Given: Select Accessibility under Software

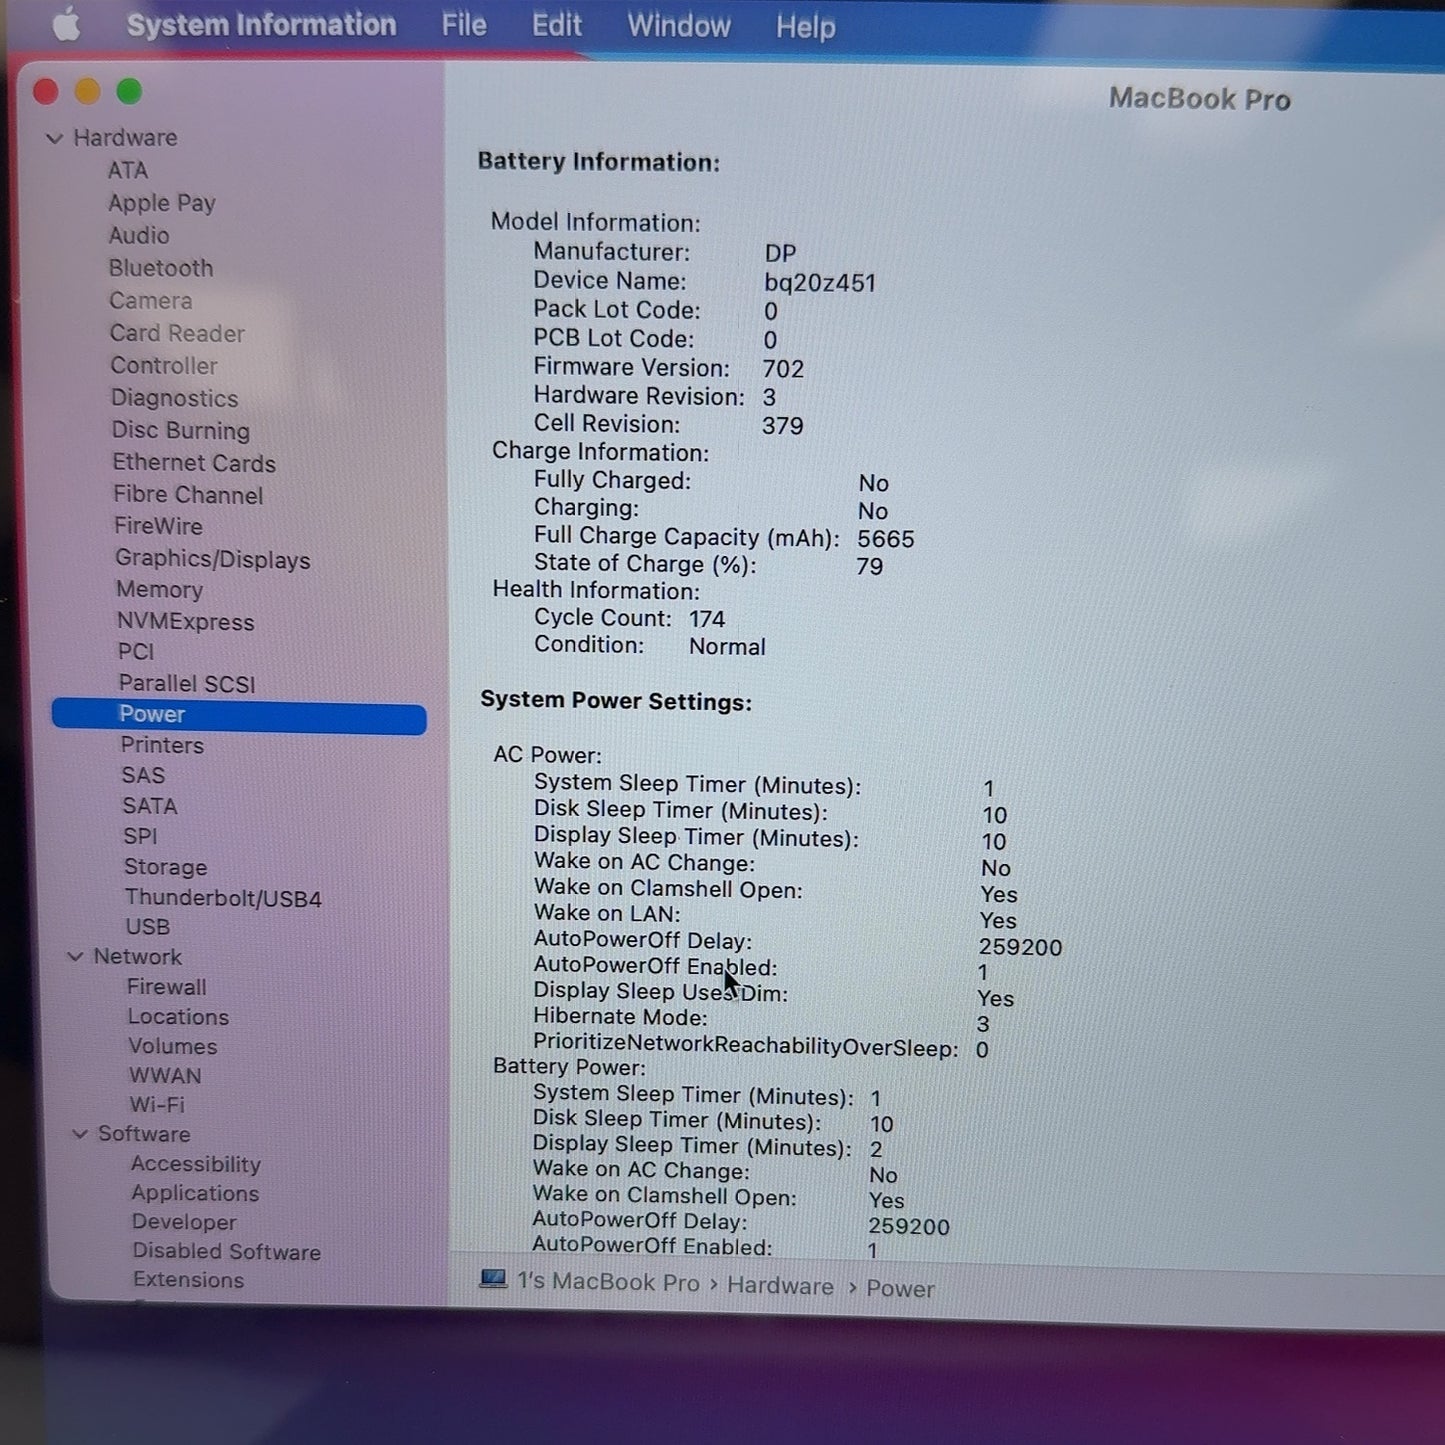Looking at the screenshot, I should 196,1164.
